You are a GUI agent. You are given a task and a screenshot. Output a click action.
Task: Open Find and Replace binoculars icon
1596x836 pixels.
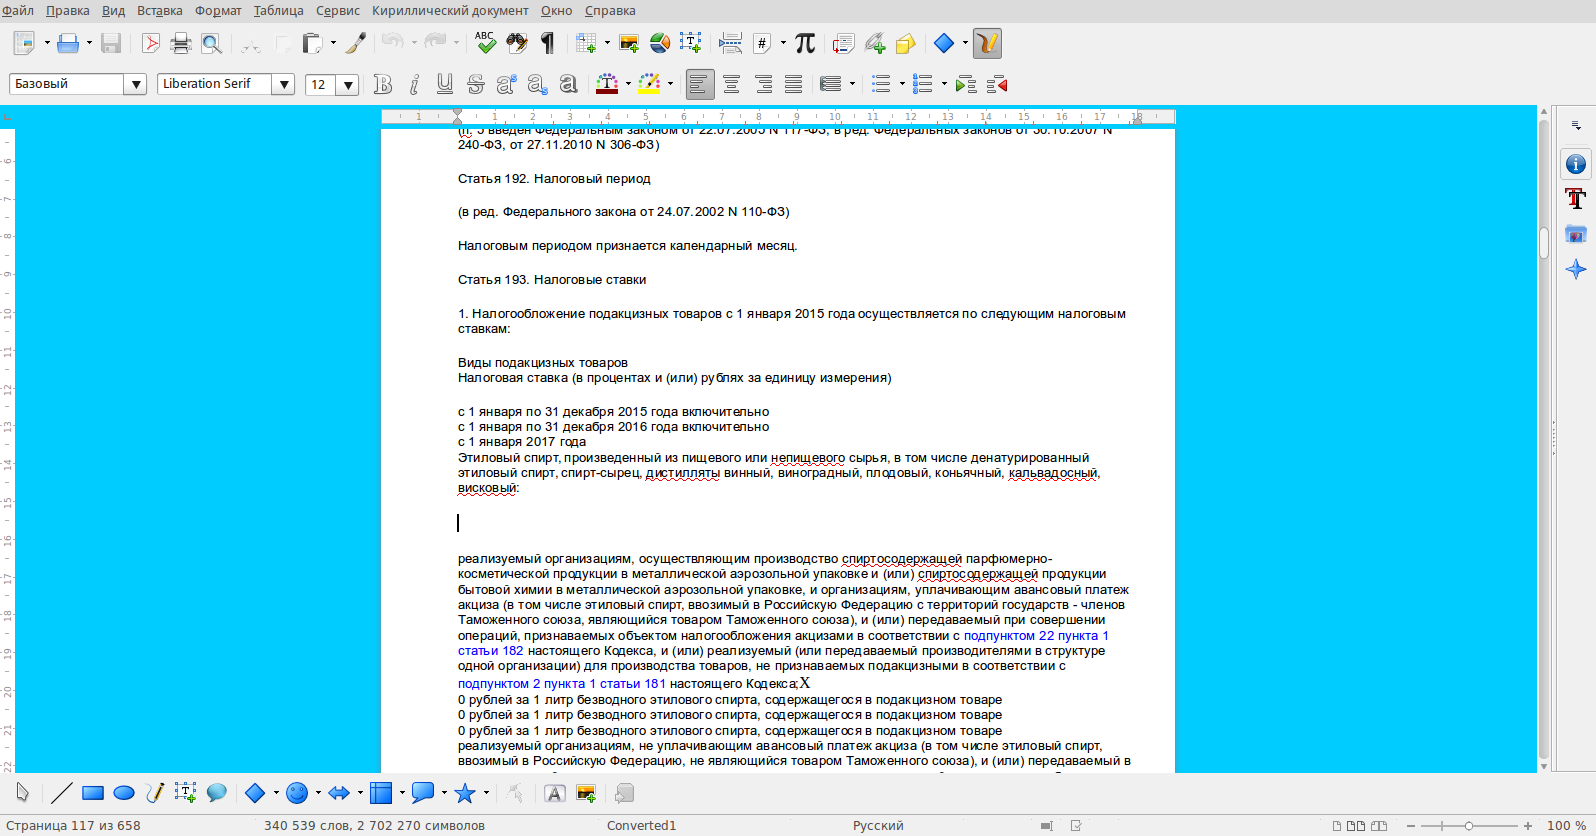pos(517,43)
